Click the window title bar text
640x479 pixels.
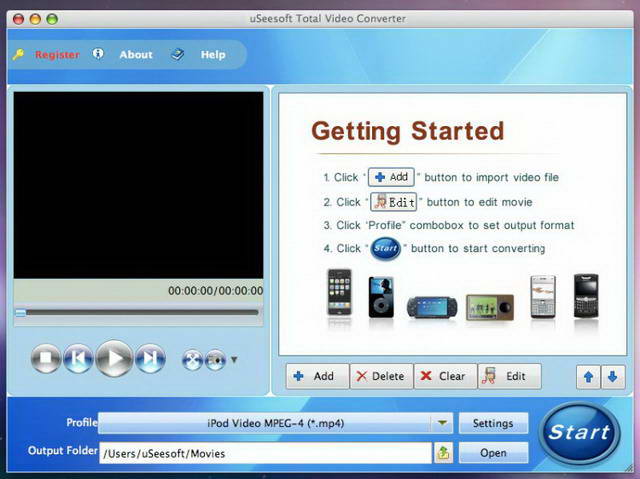click(328, 18)
